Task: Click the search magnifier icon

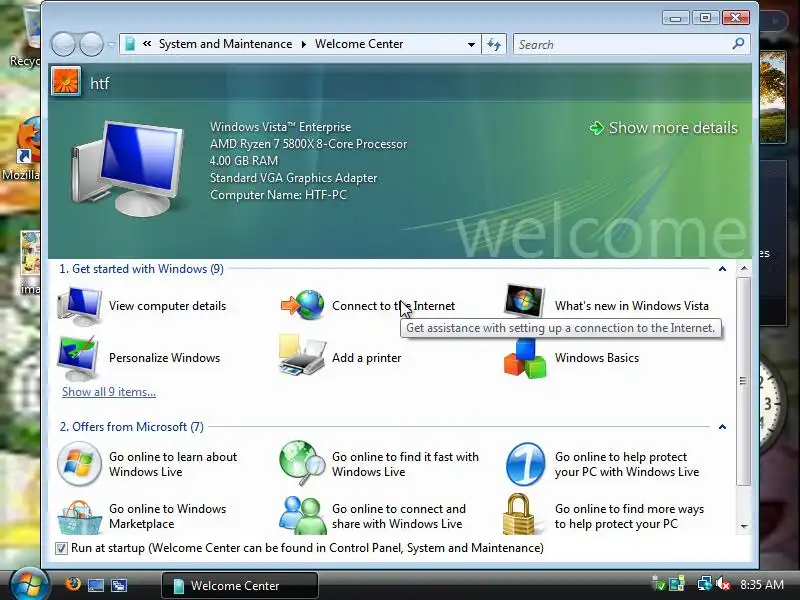Action: 738,44
